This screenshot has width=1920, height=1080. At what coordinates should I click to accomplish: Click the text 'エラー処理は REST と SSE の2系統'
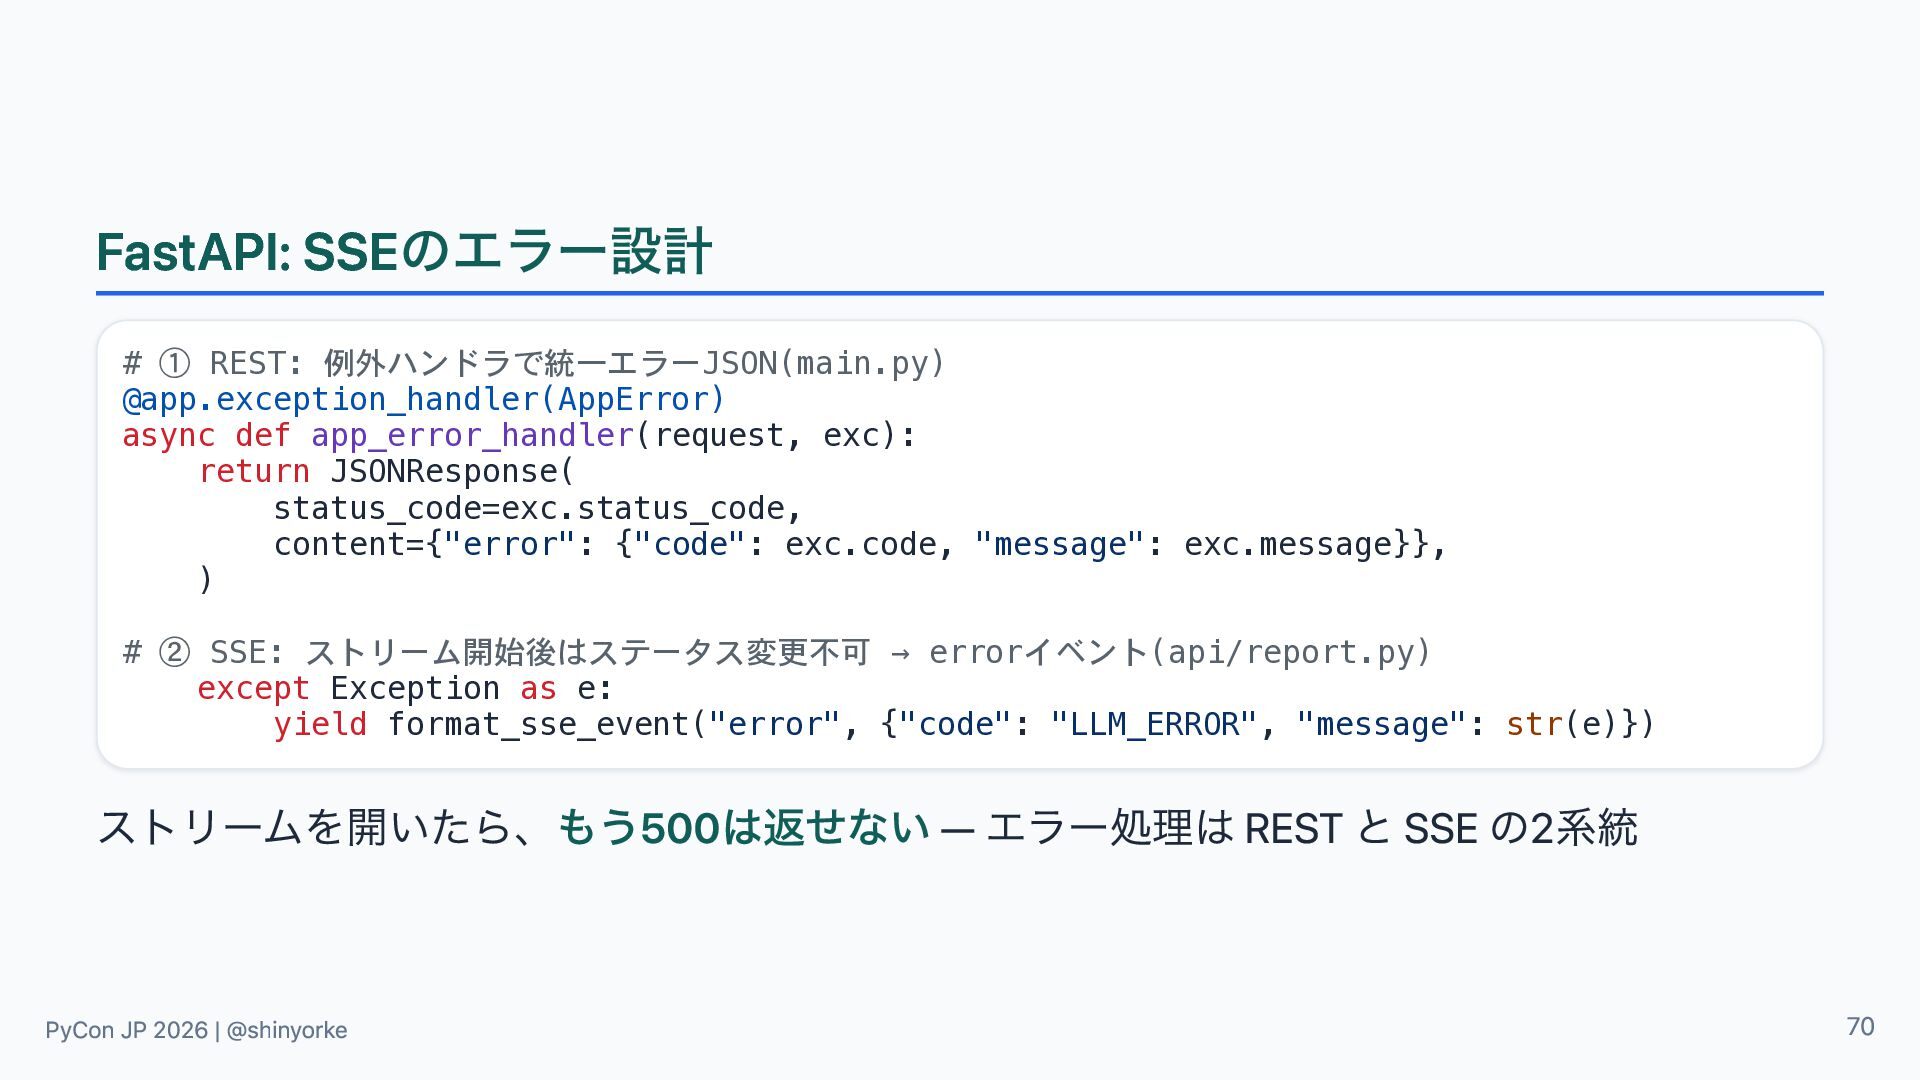coord(1312,828)
